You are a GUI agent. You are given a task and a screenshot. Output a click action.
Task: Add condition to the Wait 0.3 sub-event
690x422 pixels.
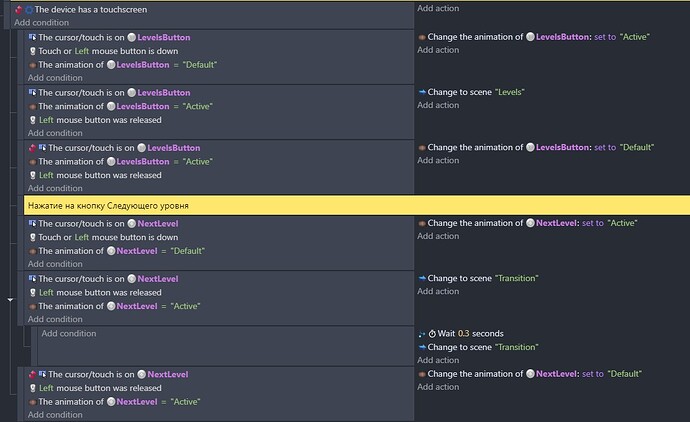coord(69,334)
